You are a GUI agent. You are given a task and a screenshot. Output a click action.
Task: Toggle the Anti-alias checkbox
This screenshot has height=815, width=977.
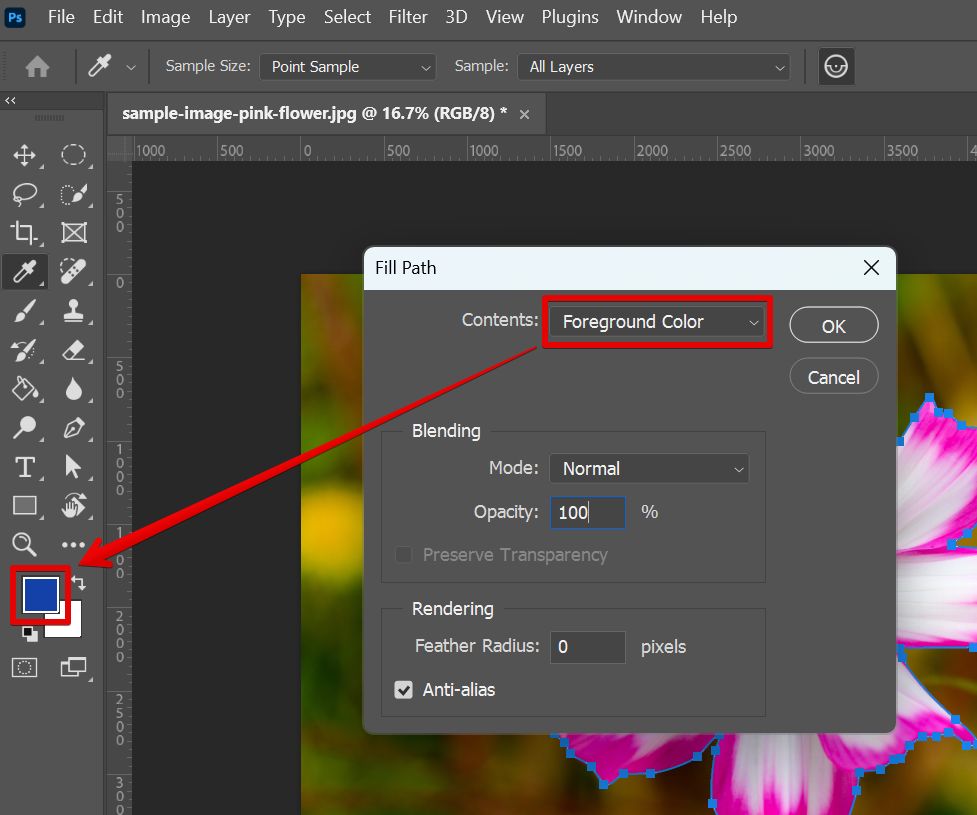click(404, 690)
